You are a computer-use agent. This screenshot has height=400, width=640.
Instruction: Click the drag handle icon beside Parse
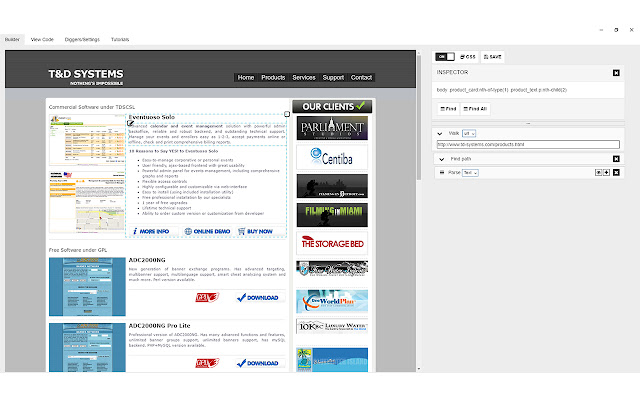click(x=442, y=173)
